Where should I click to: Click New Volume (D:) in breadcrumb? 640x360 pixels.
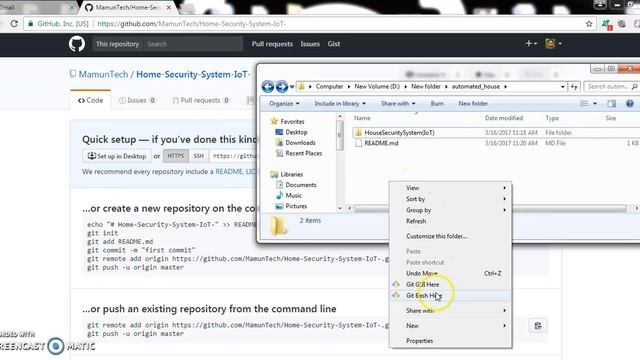(x=377, y=87)
